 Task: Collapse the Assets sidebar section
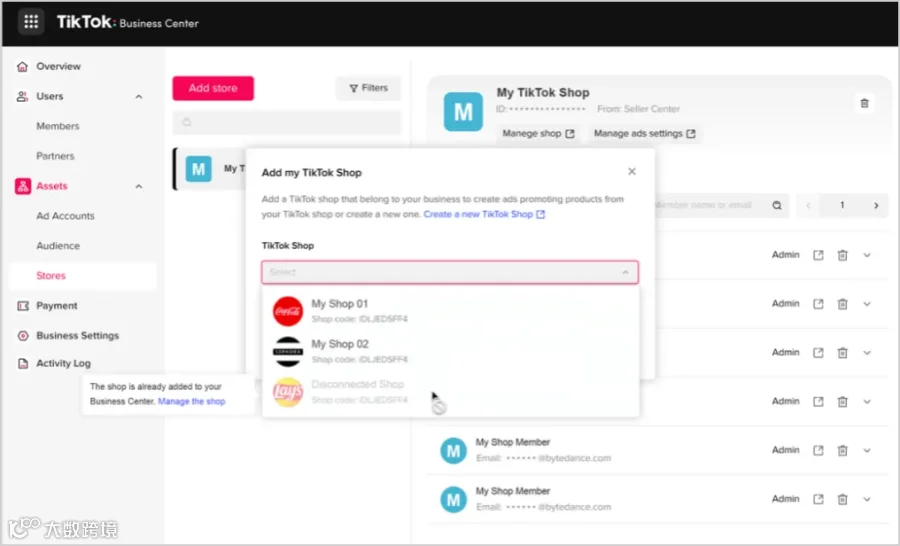tap(138, 186)
